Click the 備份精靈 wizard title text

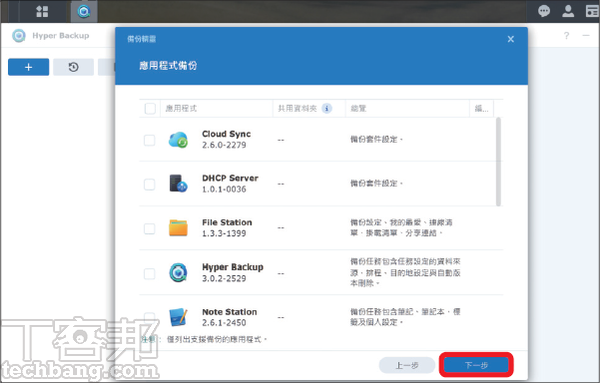[142, 39]
